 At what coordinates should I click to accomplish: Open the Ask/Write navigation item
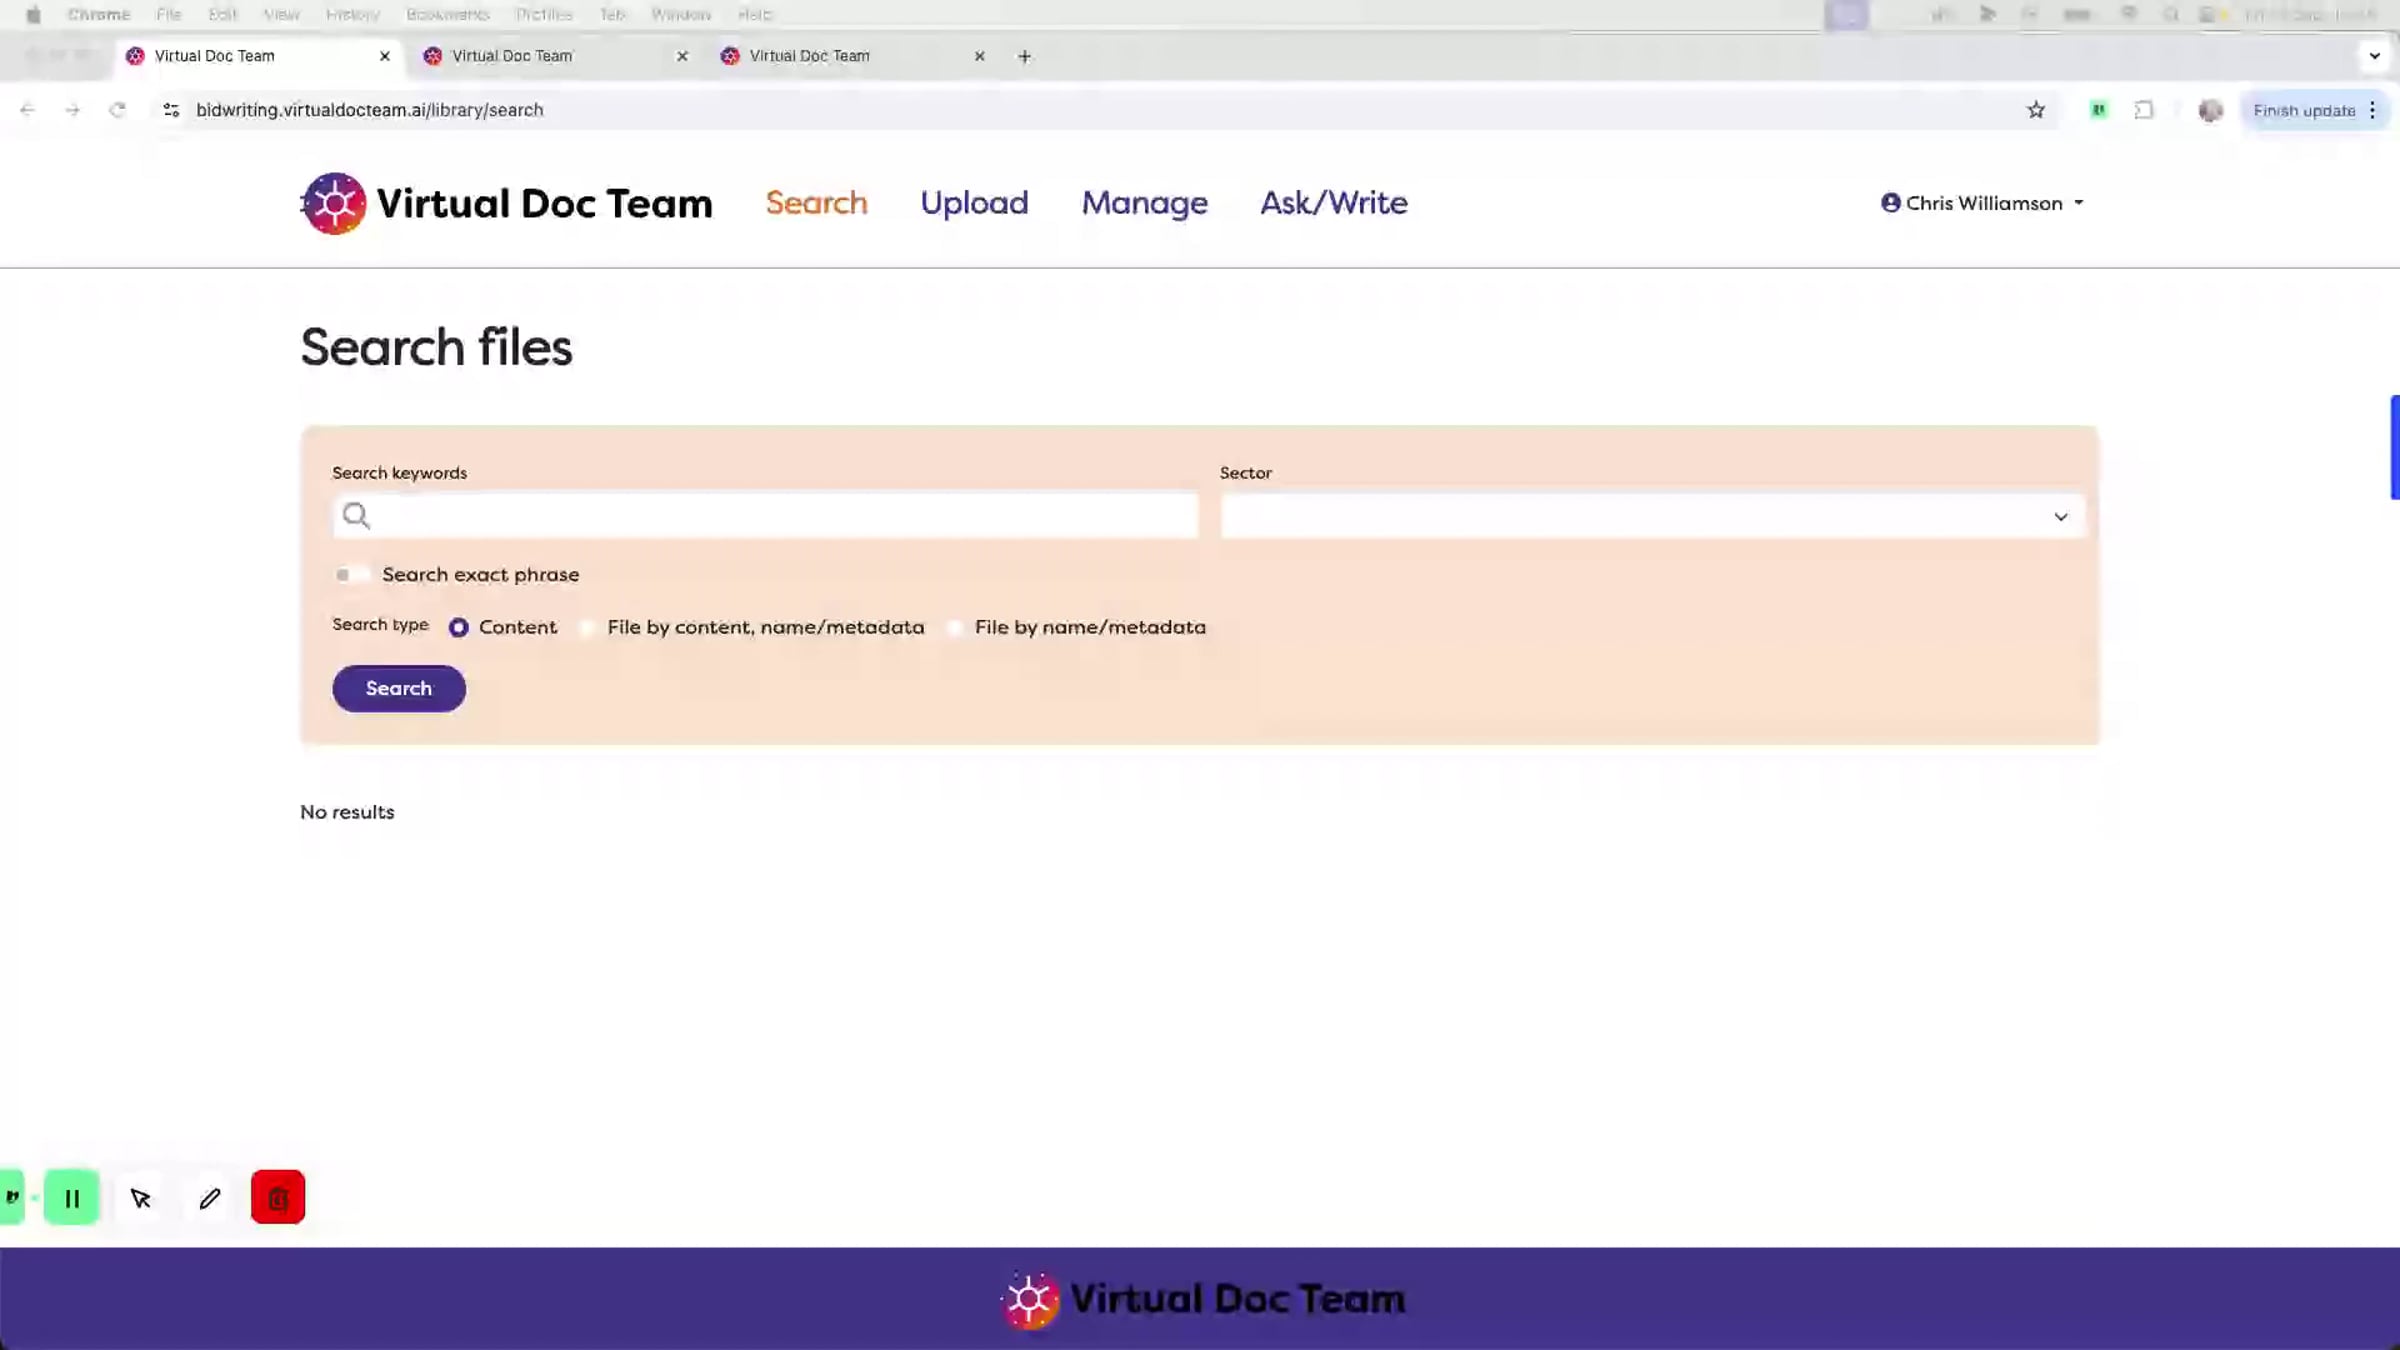[x=1333, y=203]
